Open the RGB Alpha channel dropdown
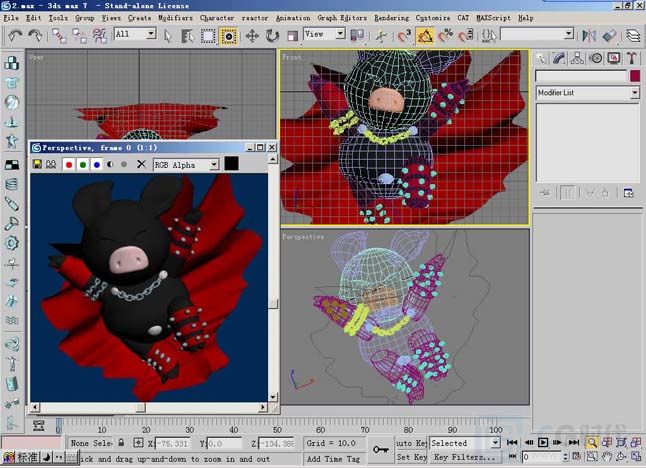This screenshot has width=646, height=468. [x=185, y=165]
